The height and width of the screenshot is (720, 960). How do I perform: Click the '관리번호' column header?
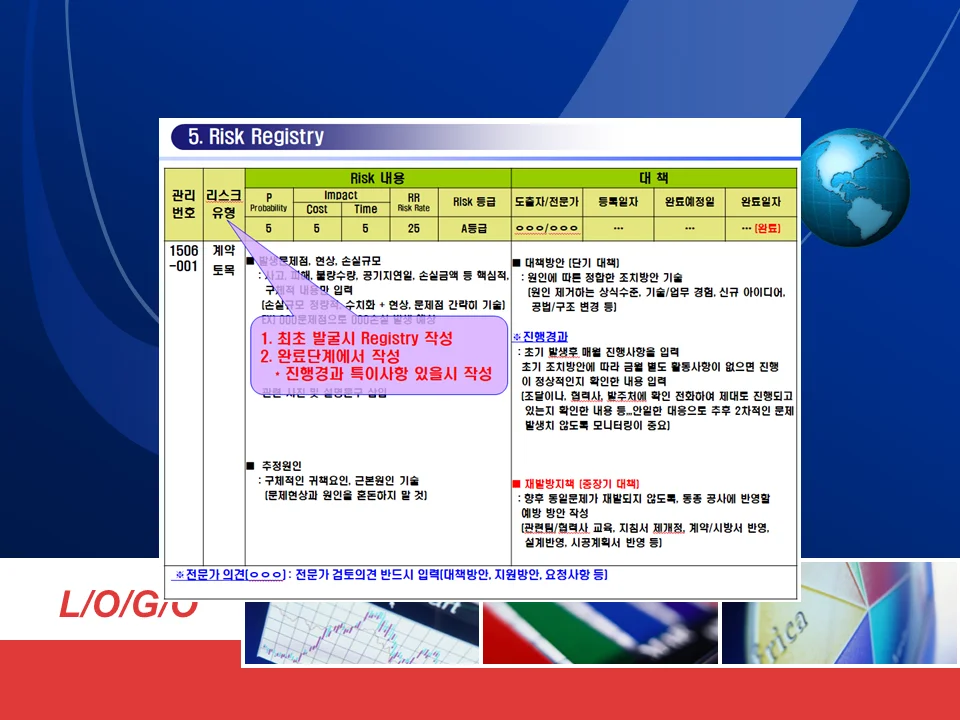pos(182,205)
